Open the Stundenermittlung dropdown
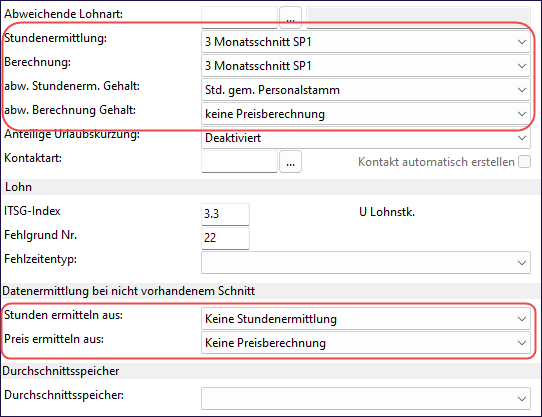 pos(366,42)
